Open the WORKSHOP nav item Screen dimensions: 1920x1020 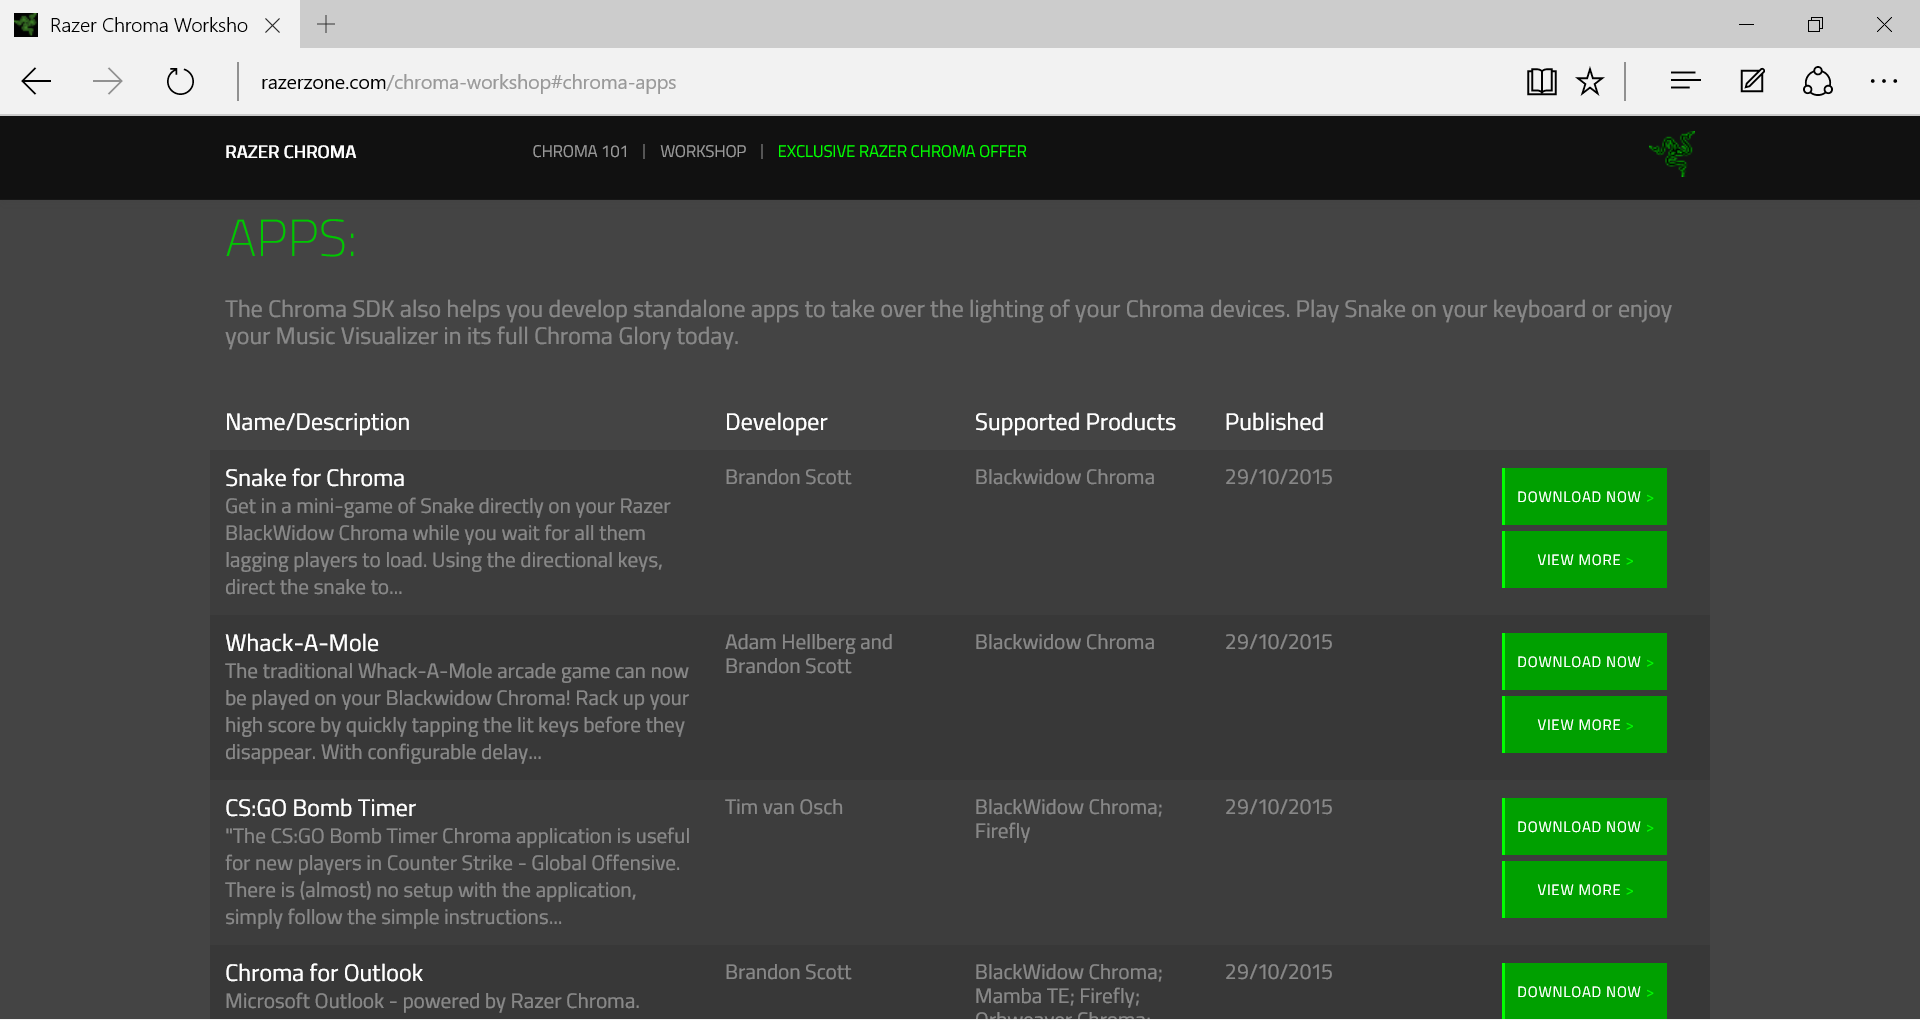point(703,152)
